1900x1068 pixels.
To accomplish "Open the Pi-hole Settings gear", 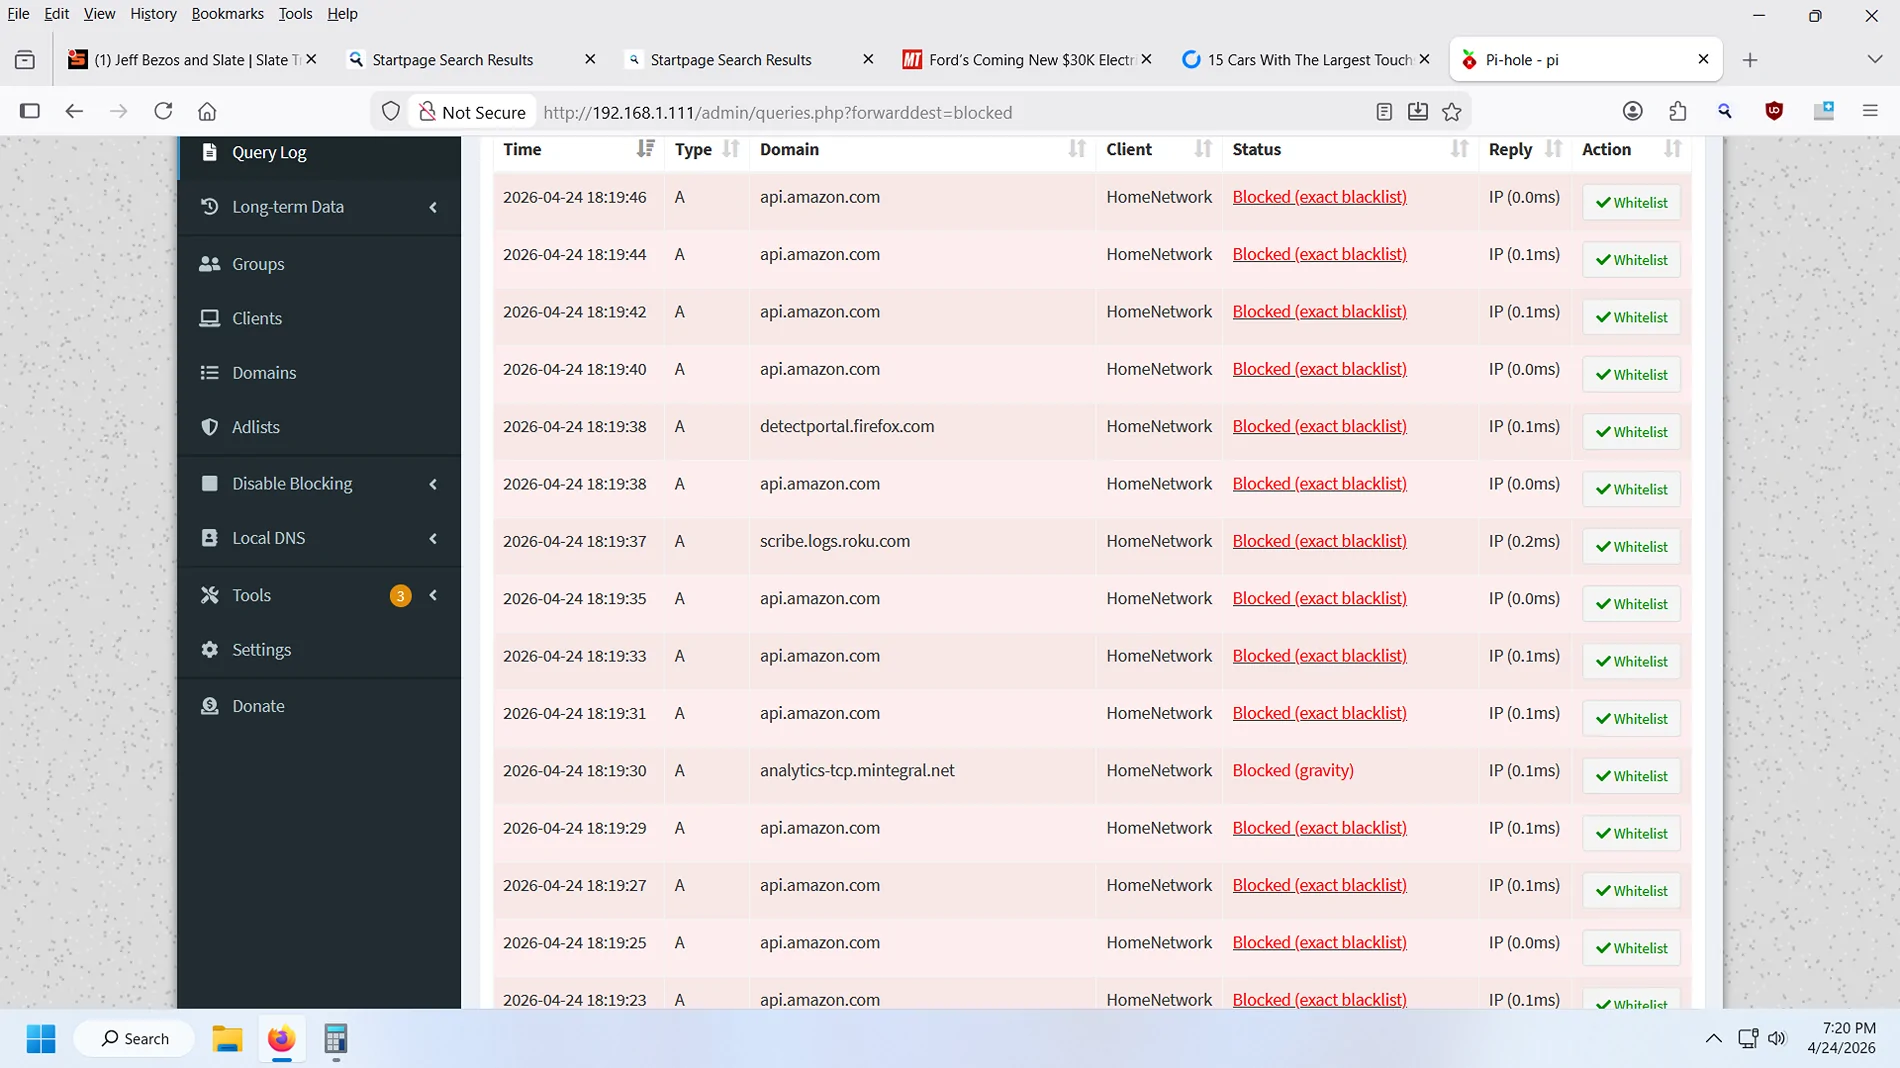I will 210,649.
